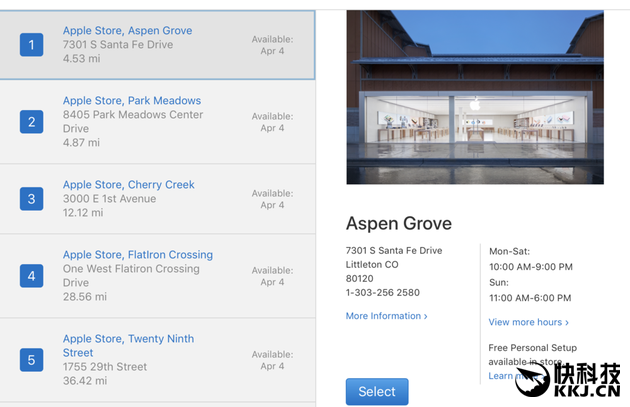Click the number 4 store badge

click(31, 276)
